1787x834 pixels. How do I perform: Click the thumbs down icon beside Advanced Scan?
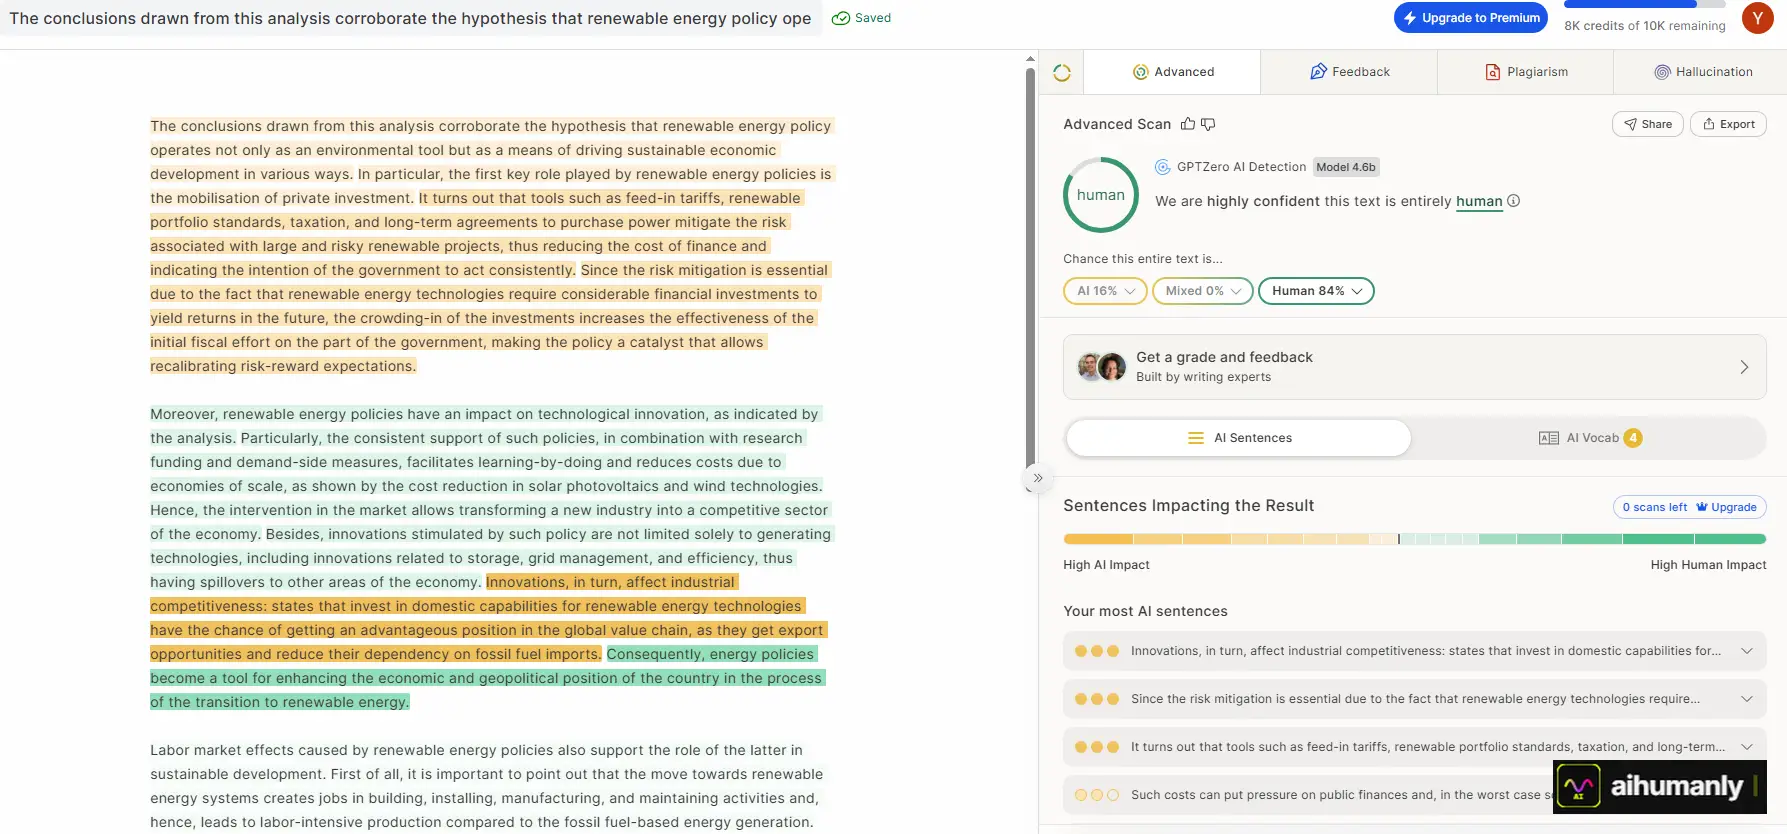click(1208, 124)
